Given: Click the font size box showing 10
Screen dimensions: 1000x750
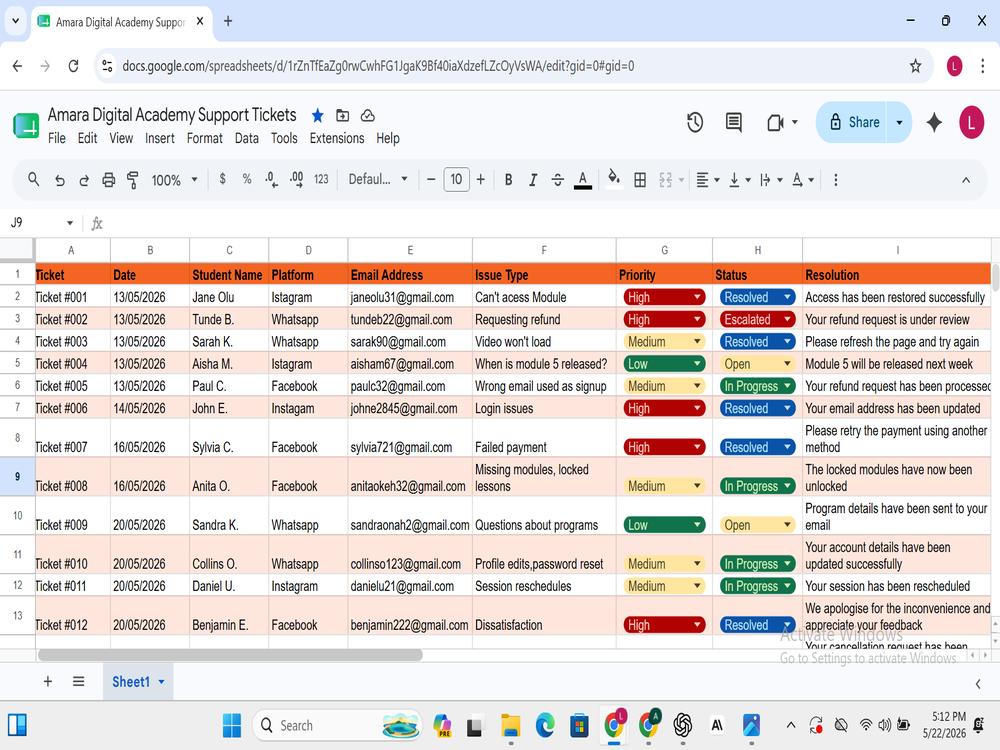Looking at the screenshot, I should [x=456, y=179].
